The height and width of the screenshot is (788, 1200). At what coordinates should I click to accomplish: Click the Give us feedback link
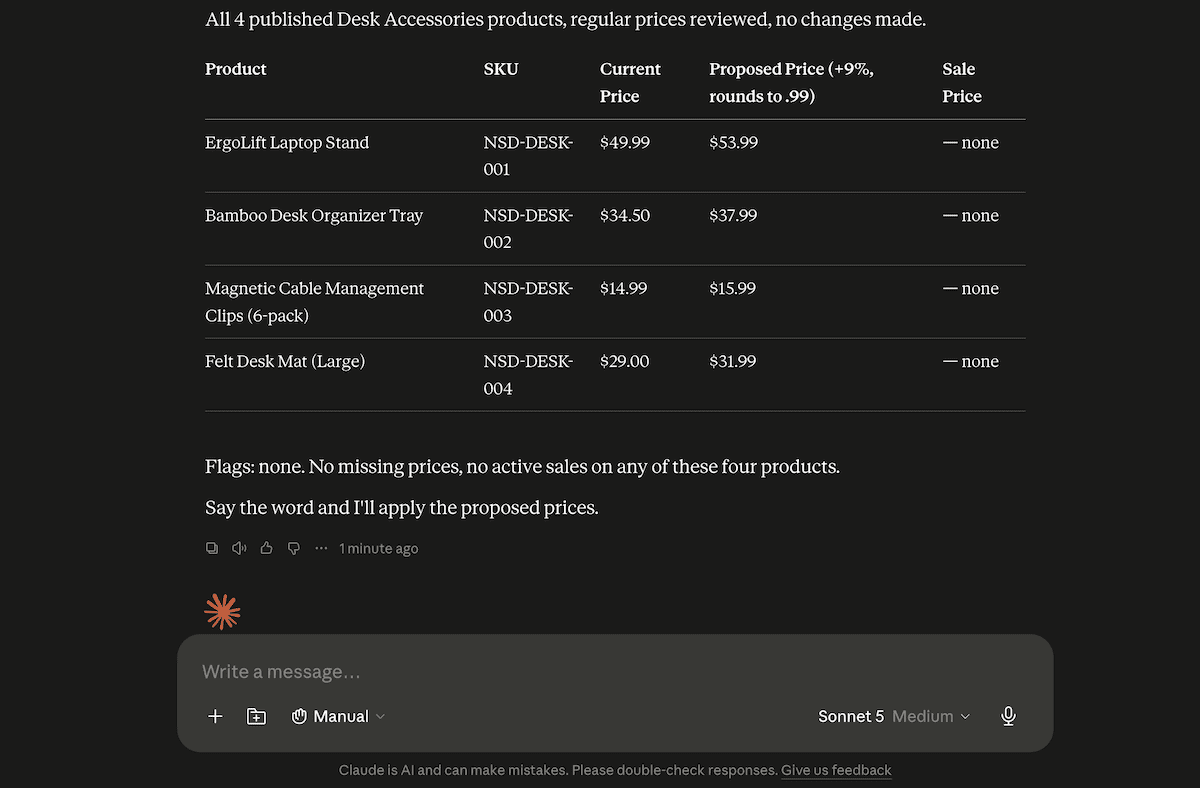pos(836,770)
